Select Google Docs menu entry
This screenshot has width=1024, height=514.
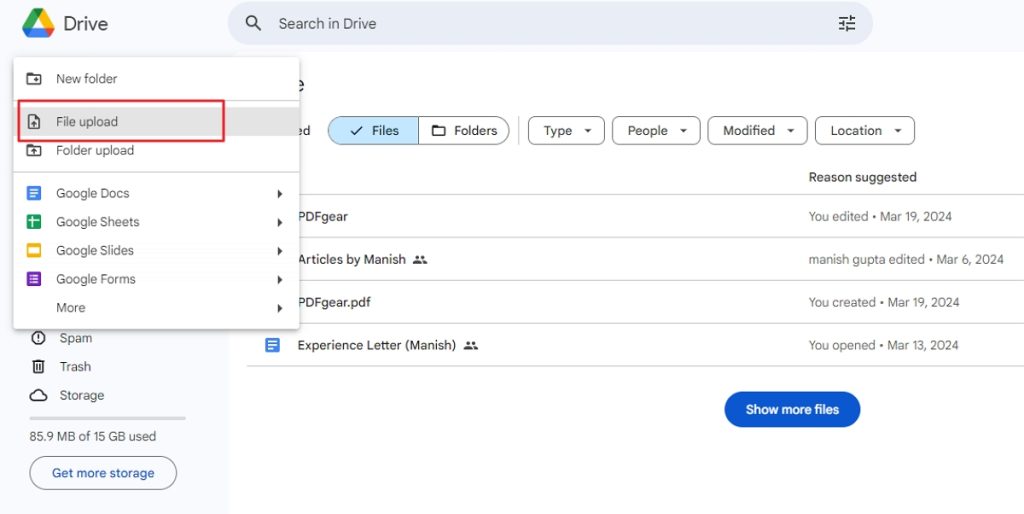156,193
